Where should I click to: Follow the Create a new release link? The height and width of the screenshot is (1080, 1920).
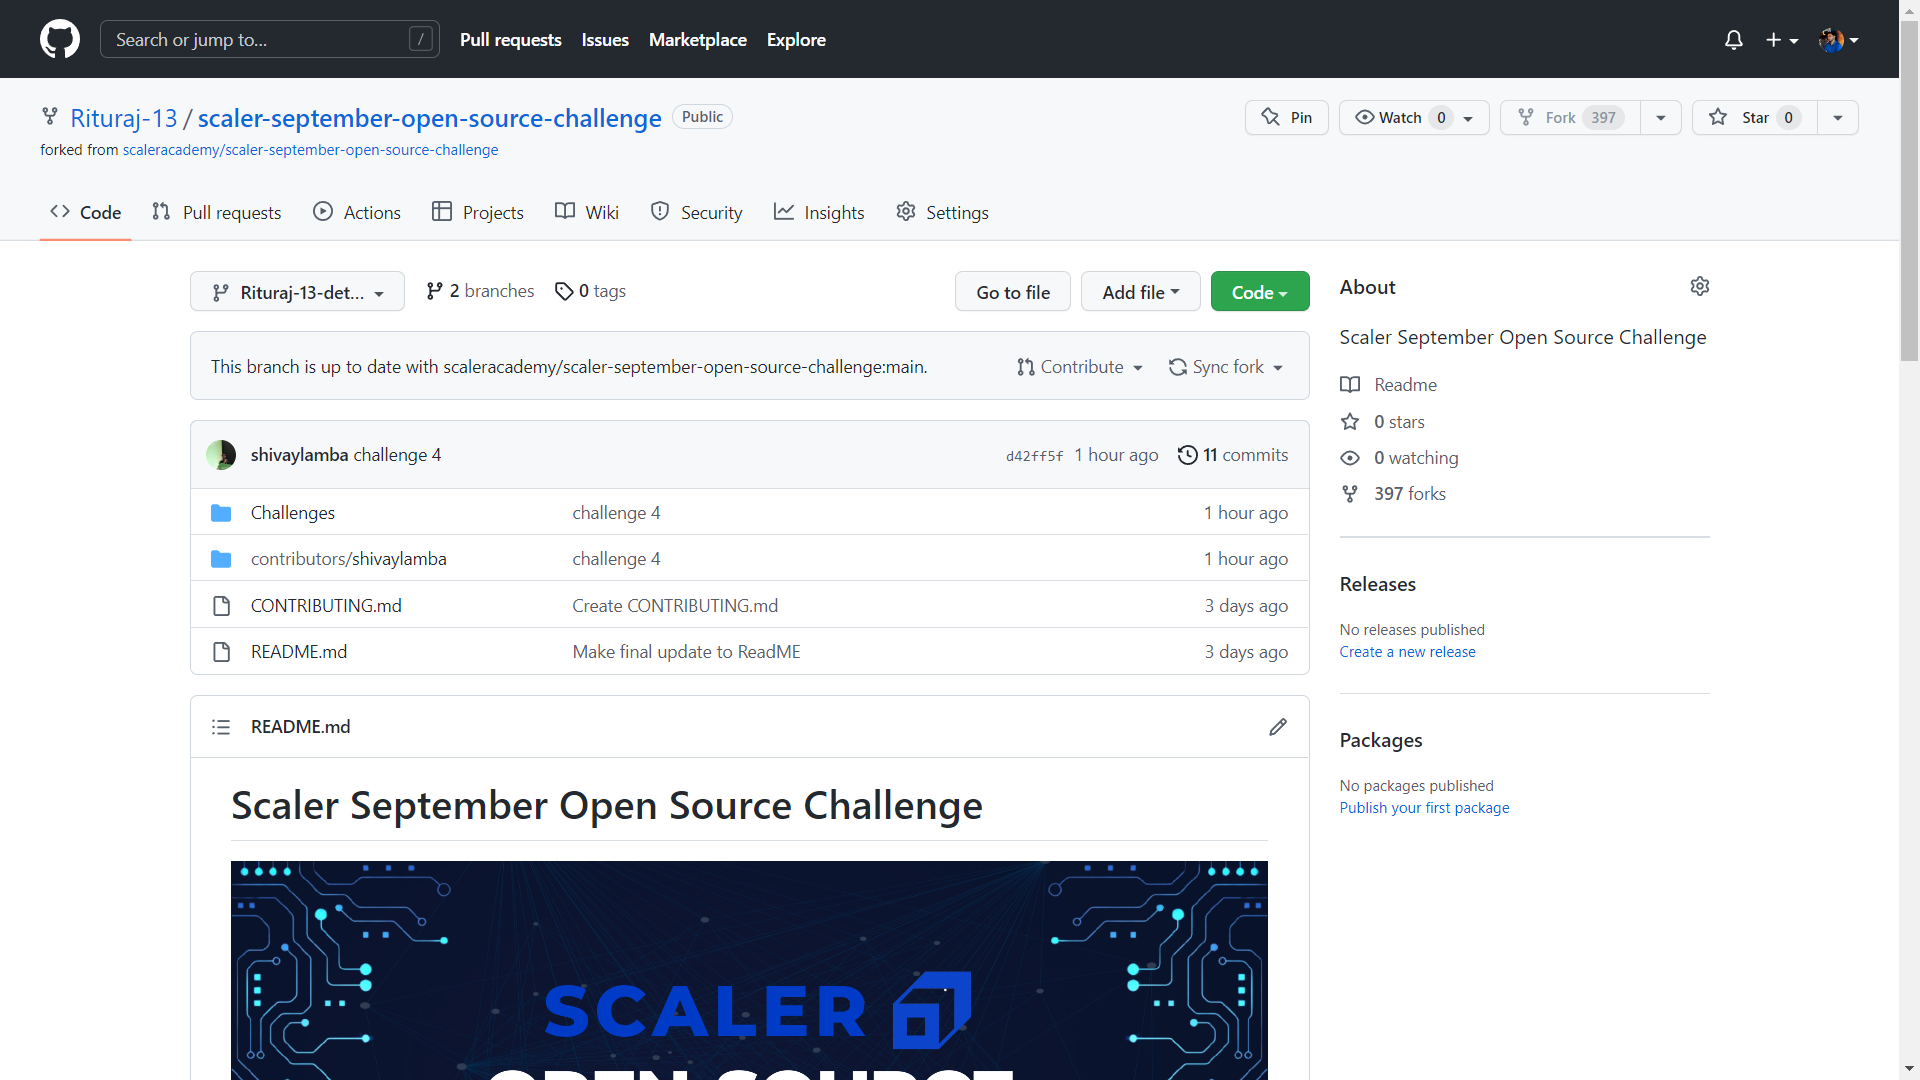[1407, 652]
